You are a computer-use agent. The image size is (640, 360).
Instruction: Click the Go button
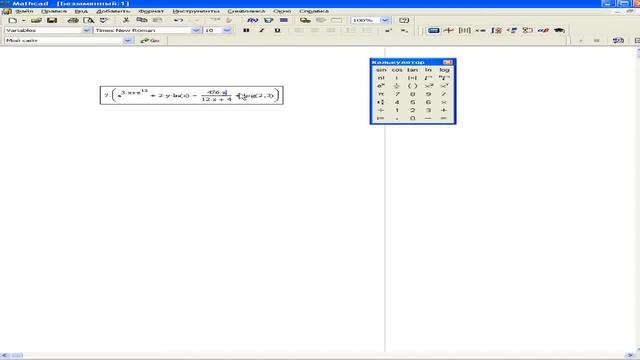(150, 40)
